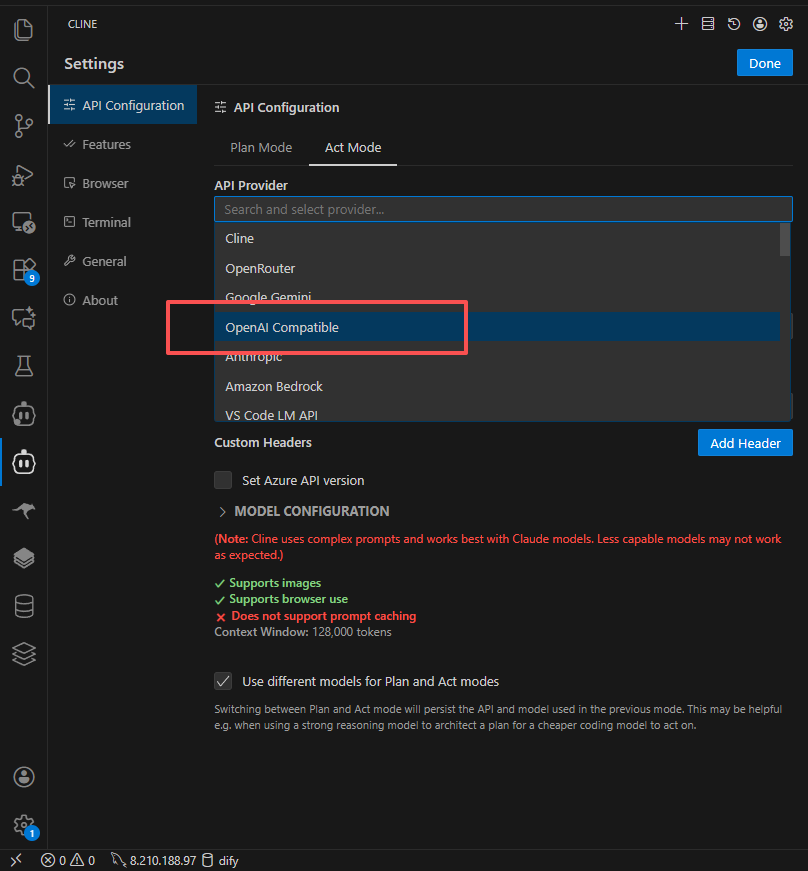
Task: Select General in the settings sidebar
Action: (x=101, y=261)
